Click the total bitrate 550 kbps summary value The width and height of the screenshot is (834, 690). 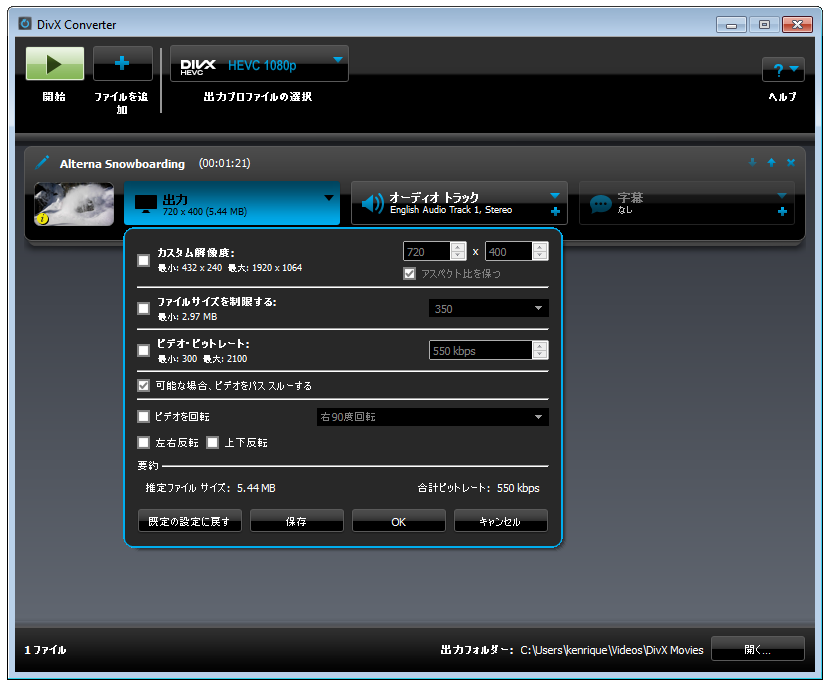click(x=518, y=488)
